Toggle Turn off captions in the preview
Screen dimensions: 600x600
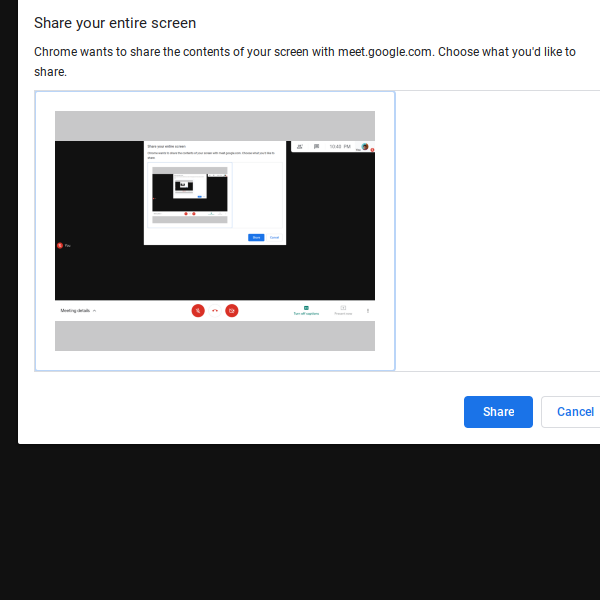pyautogui.click(x=306, y=311)
